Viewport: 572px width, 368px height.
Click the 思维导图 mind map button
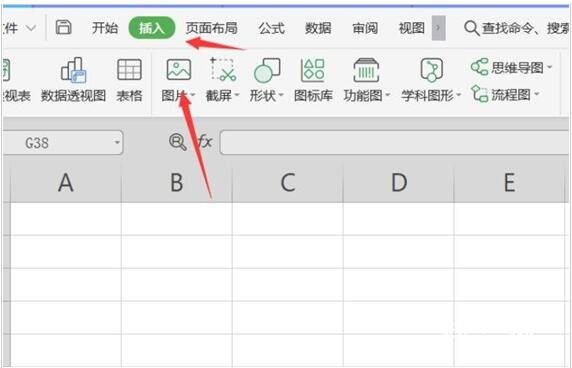[x=507, y=67]
